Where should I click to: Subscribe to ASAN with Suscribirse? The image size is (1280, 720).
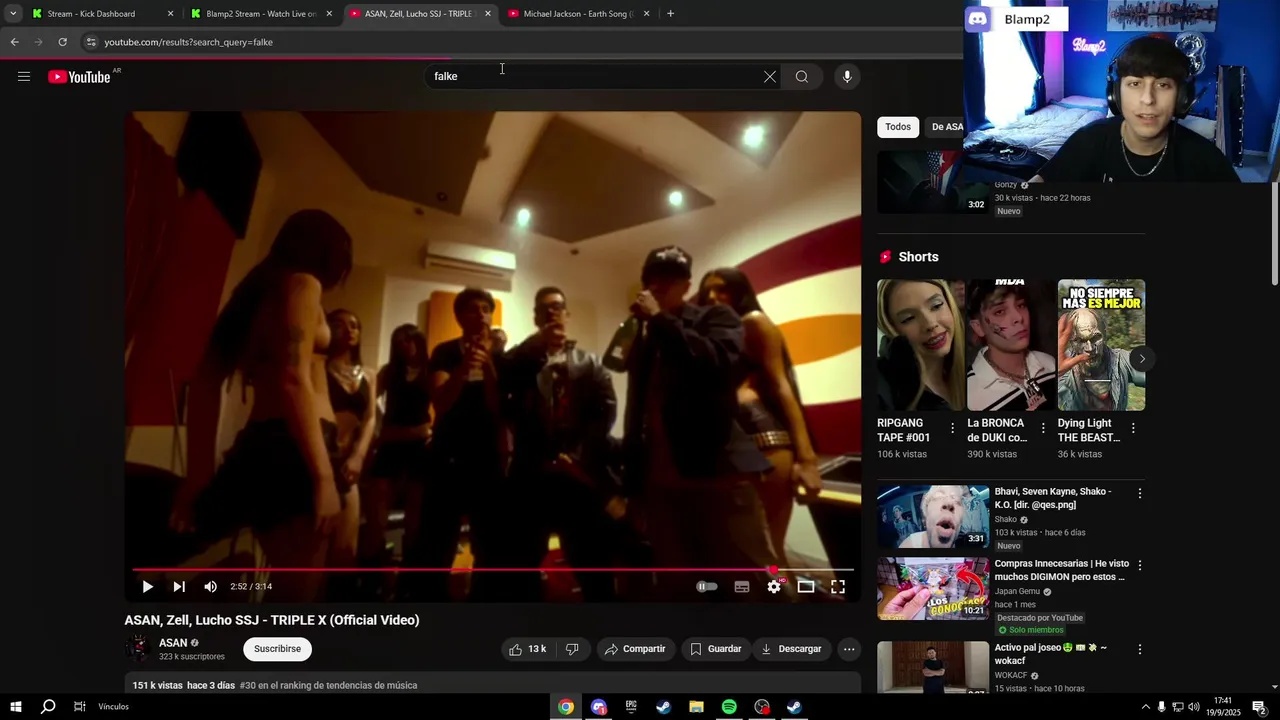pyautogui.click(x=277, y=649)
